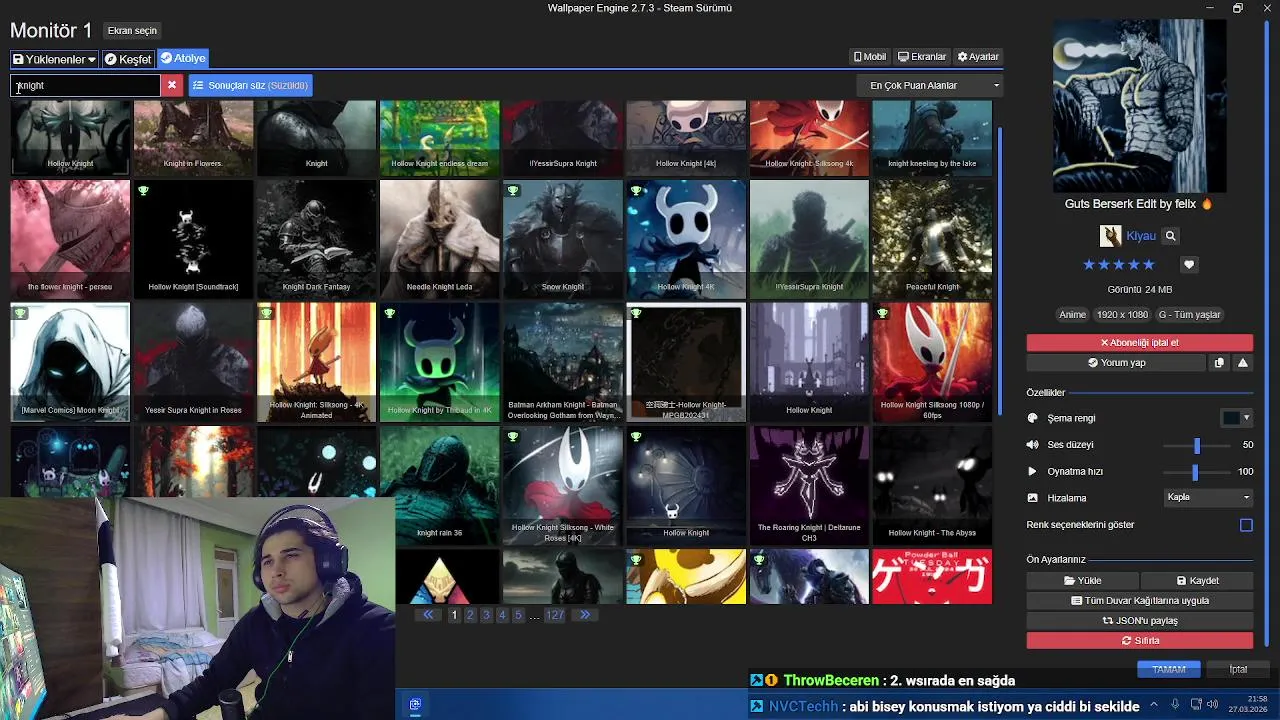Select the Needle Knight Leda thumbnail
Image resolution: width=1280 pixels, height=720 pixels.
pos(439,239)
